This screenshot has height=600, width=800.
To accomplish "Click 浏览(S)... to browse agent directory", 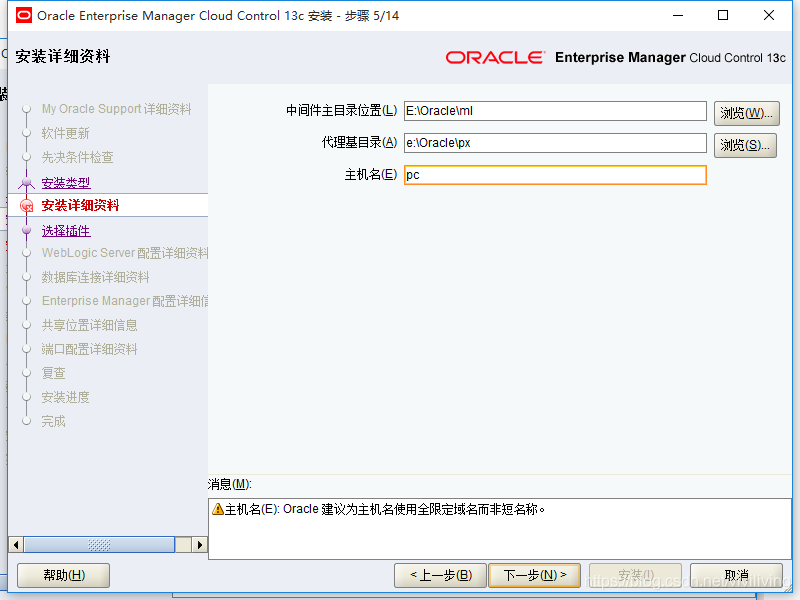I will [745, 145].
